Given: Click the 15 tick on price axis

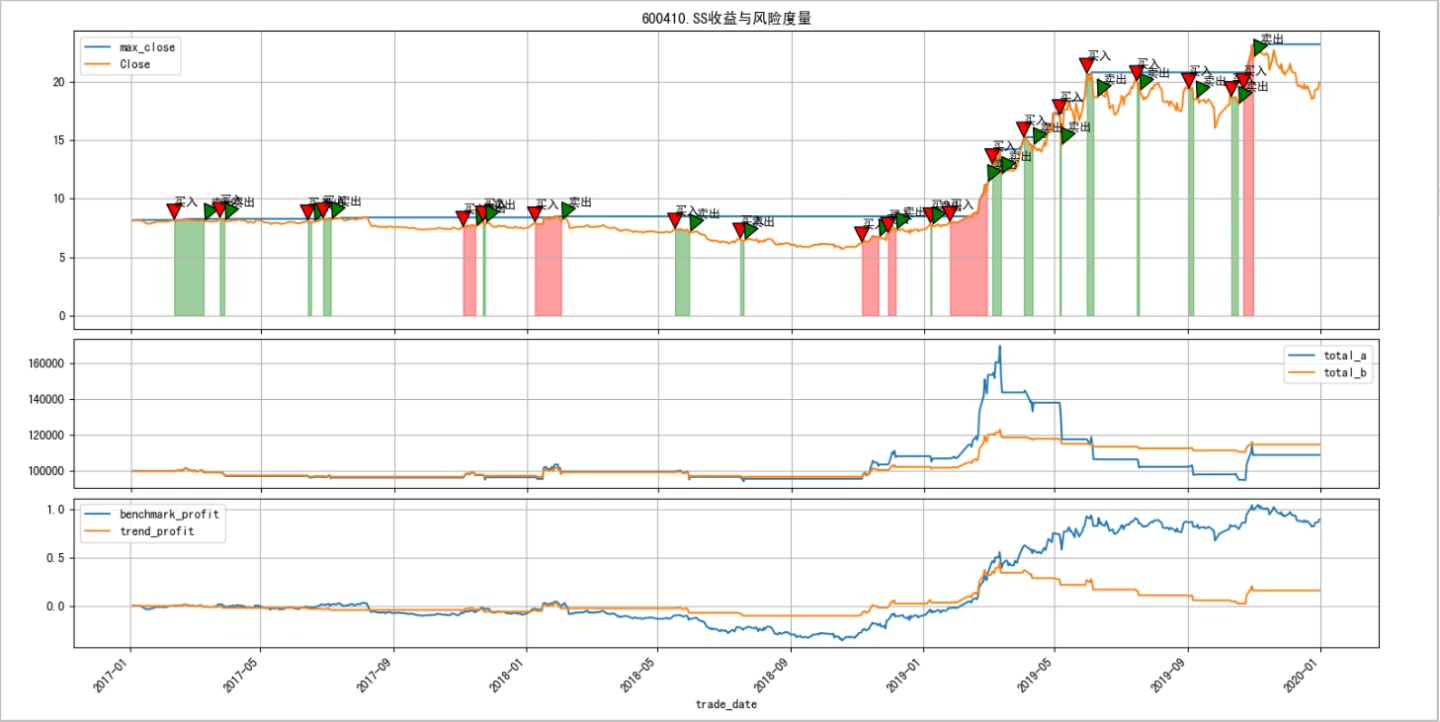Looking at the screenshot, I should tap(59, 141).
